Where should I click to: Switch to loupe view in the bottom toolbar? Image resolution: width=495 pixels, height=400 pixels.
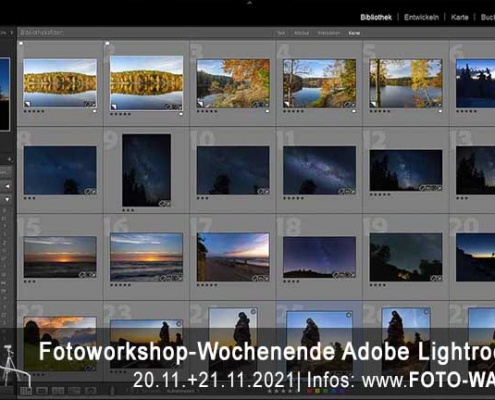coord(42,390)
